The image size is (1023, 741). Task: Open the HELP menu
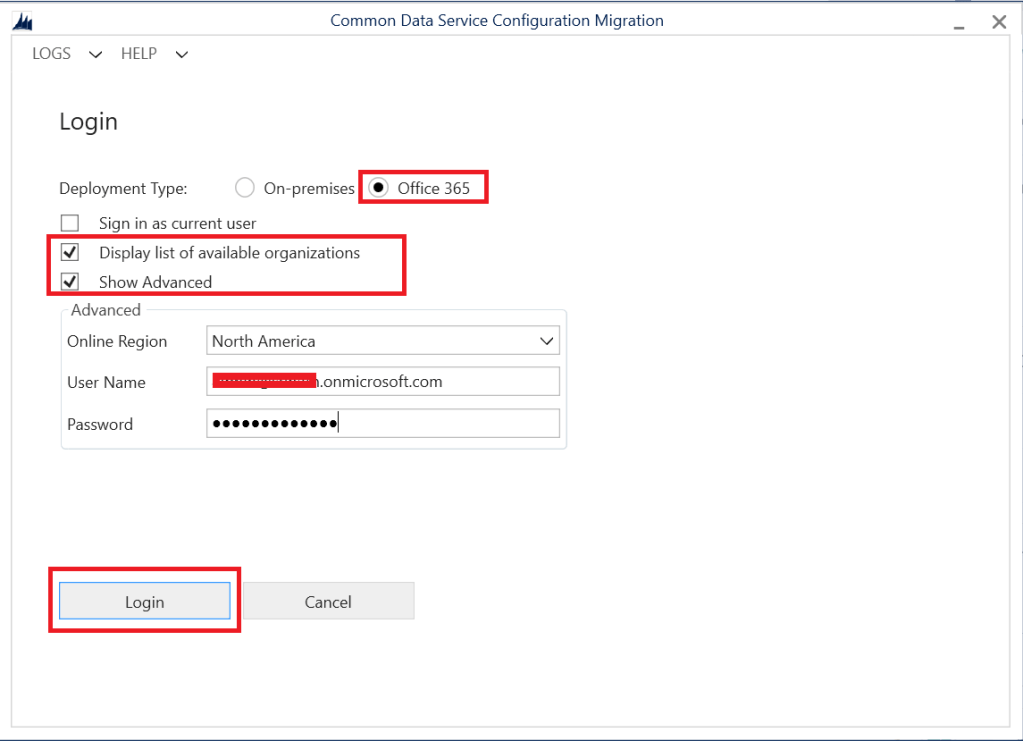pyautogui.click(x=139, y=54)
